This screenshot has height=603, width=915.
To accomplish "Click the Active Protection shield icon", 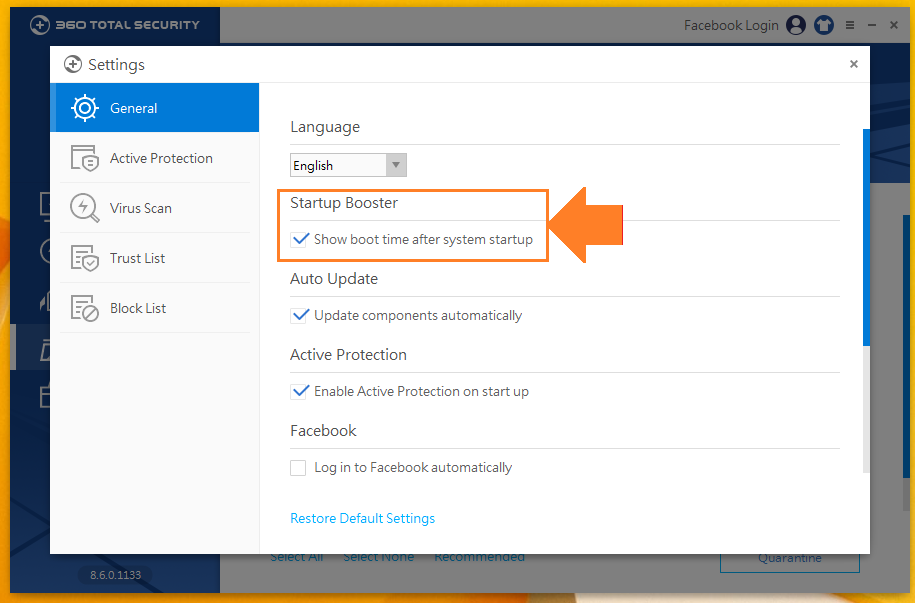I will coord(85,158).
